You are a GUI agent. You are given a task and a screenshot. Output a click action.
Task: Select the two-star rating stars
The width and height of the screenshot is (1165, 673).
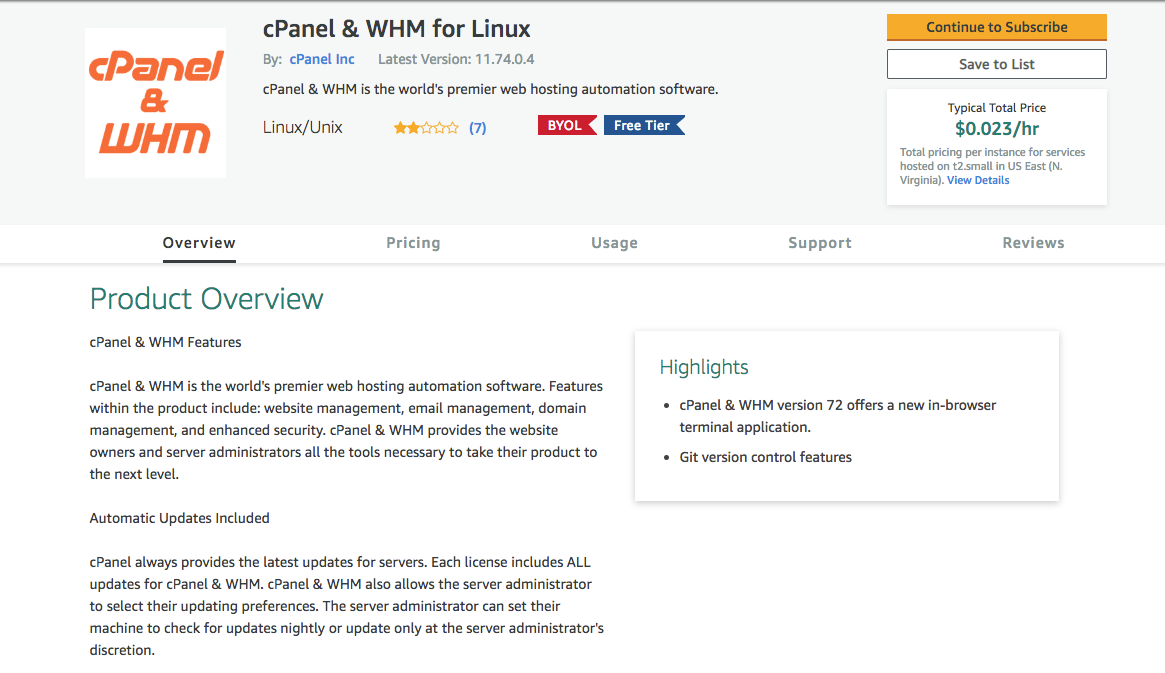tap(428, 125)
